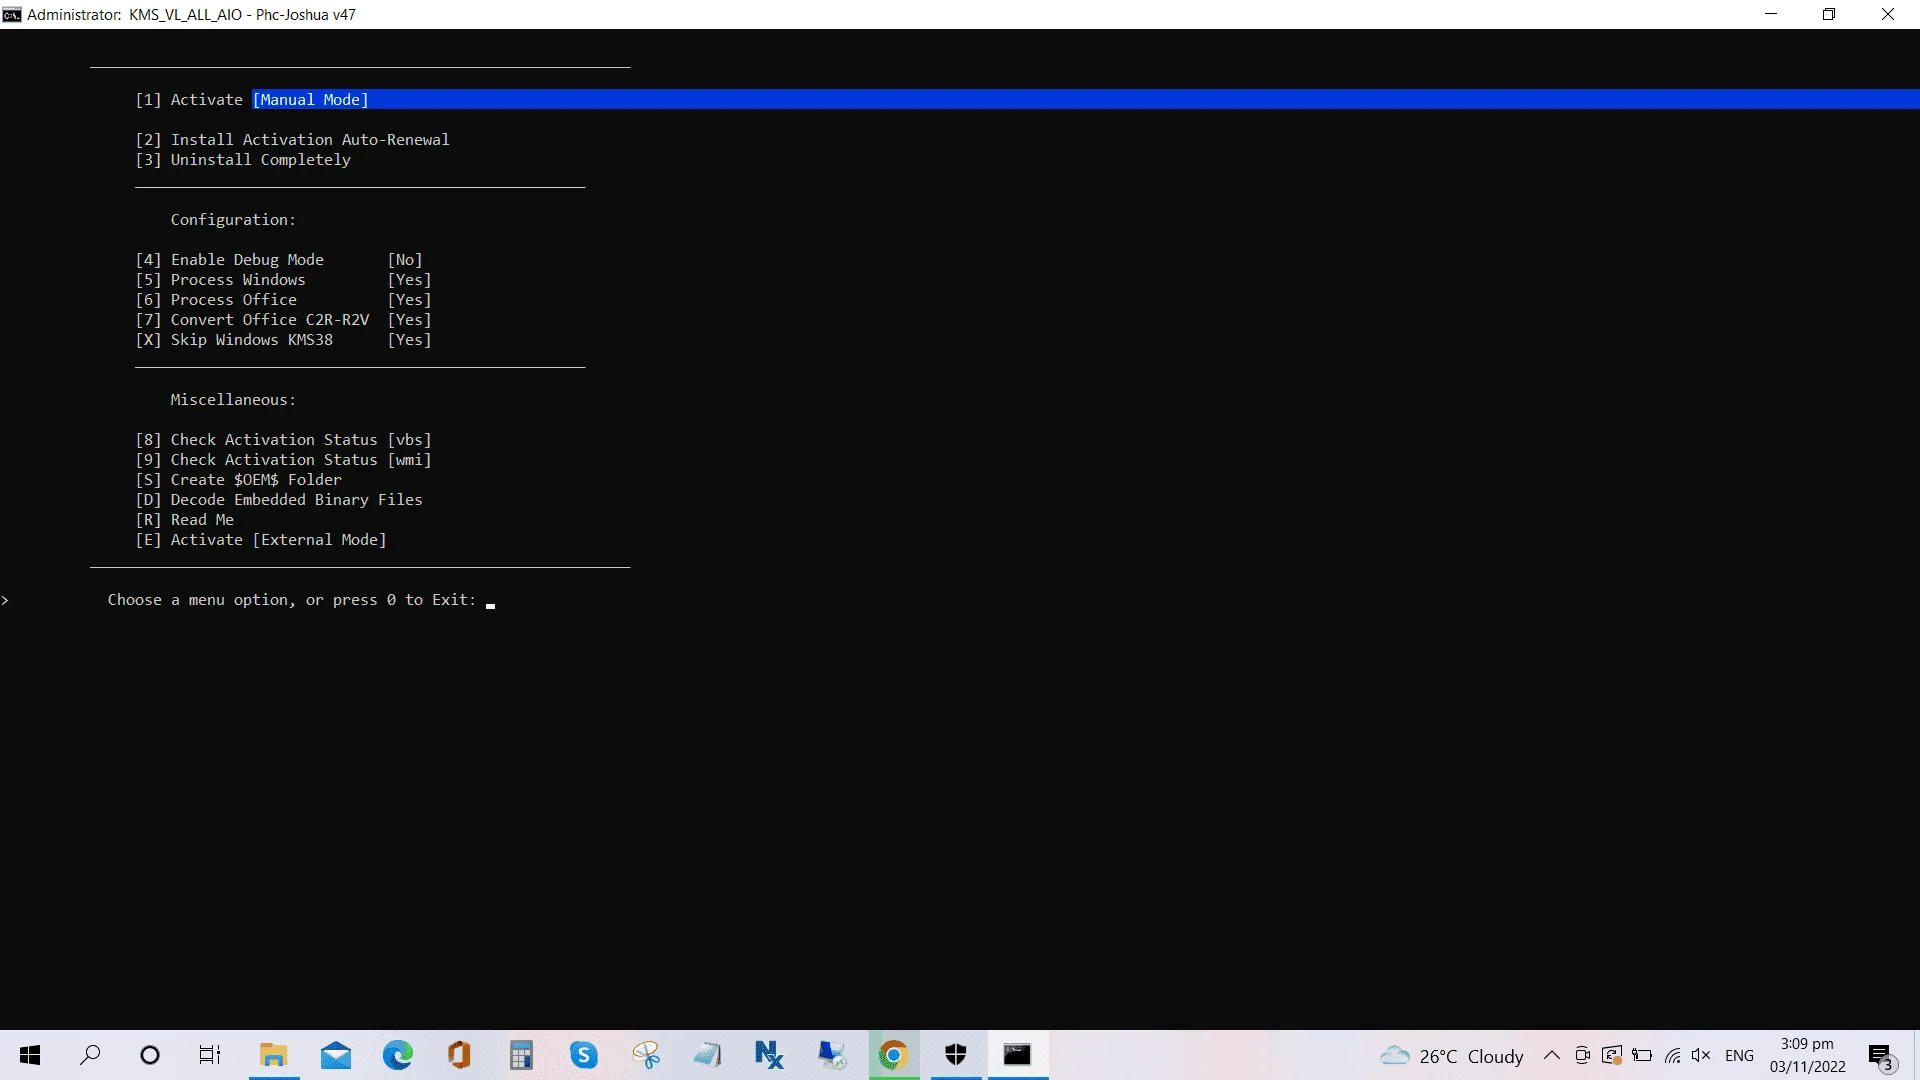Click the 'Read Me' menu line

coord(184,520)
